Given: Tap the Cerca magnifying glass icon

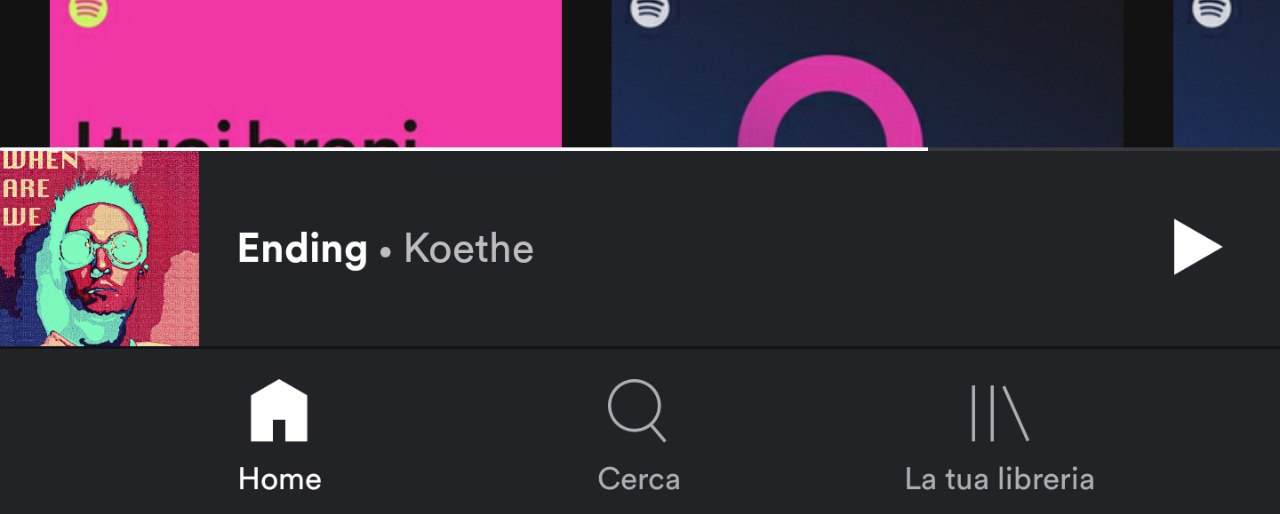Looking at the screenshot, I should click(637, 411).
